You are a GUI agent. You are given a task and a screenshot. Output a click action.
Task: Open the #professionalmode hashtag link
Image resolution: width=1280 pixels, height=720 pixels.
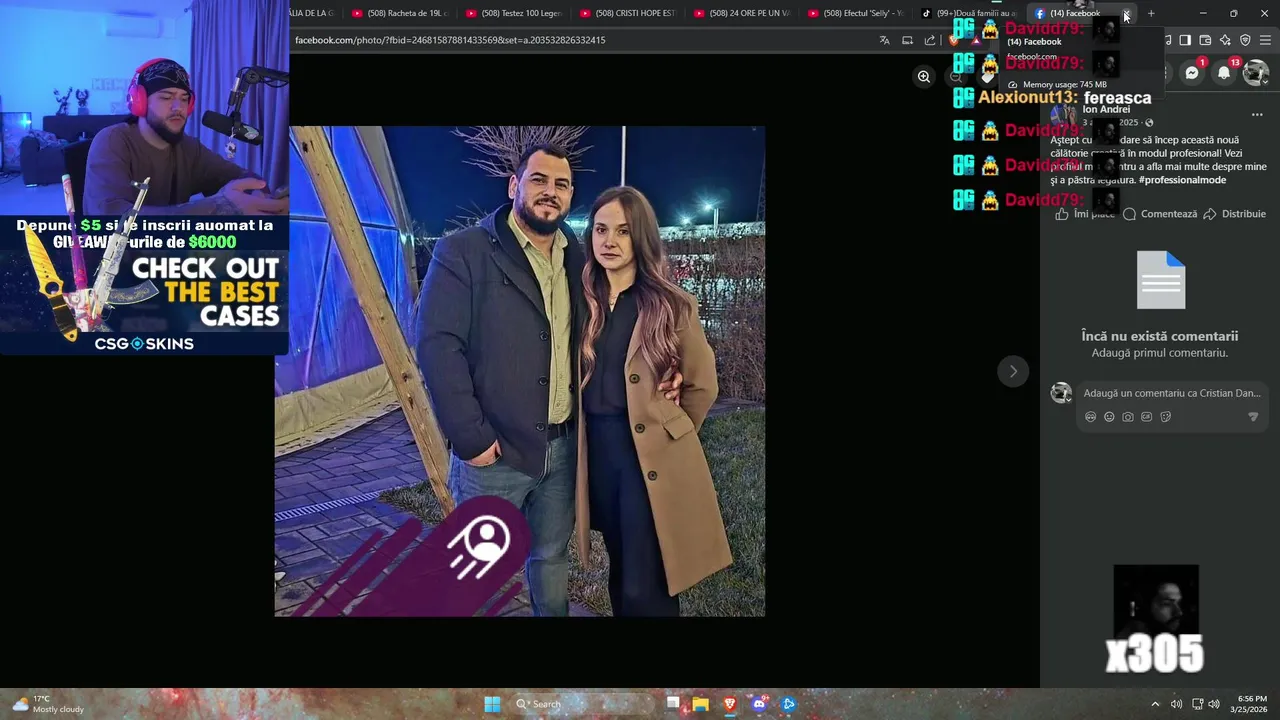pyautogui.click(x=1182, y=180)
